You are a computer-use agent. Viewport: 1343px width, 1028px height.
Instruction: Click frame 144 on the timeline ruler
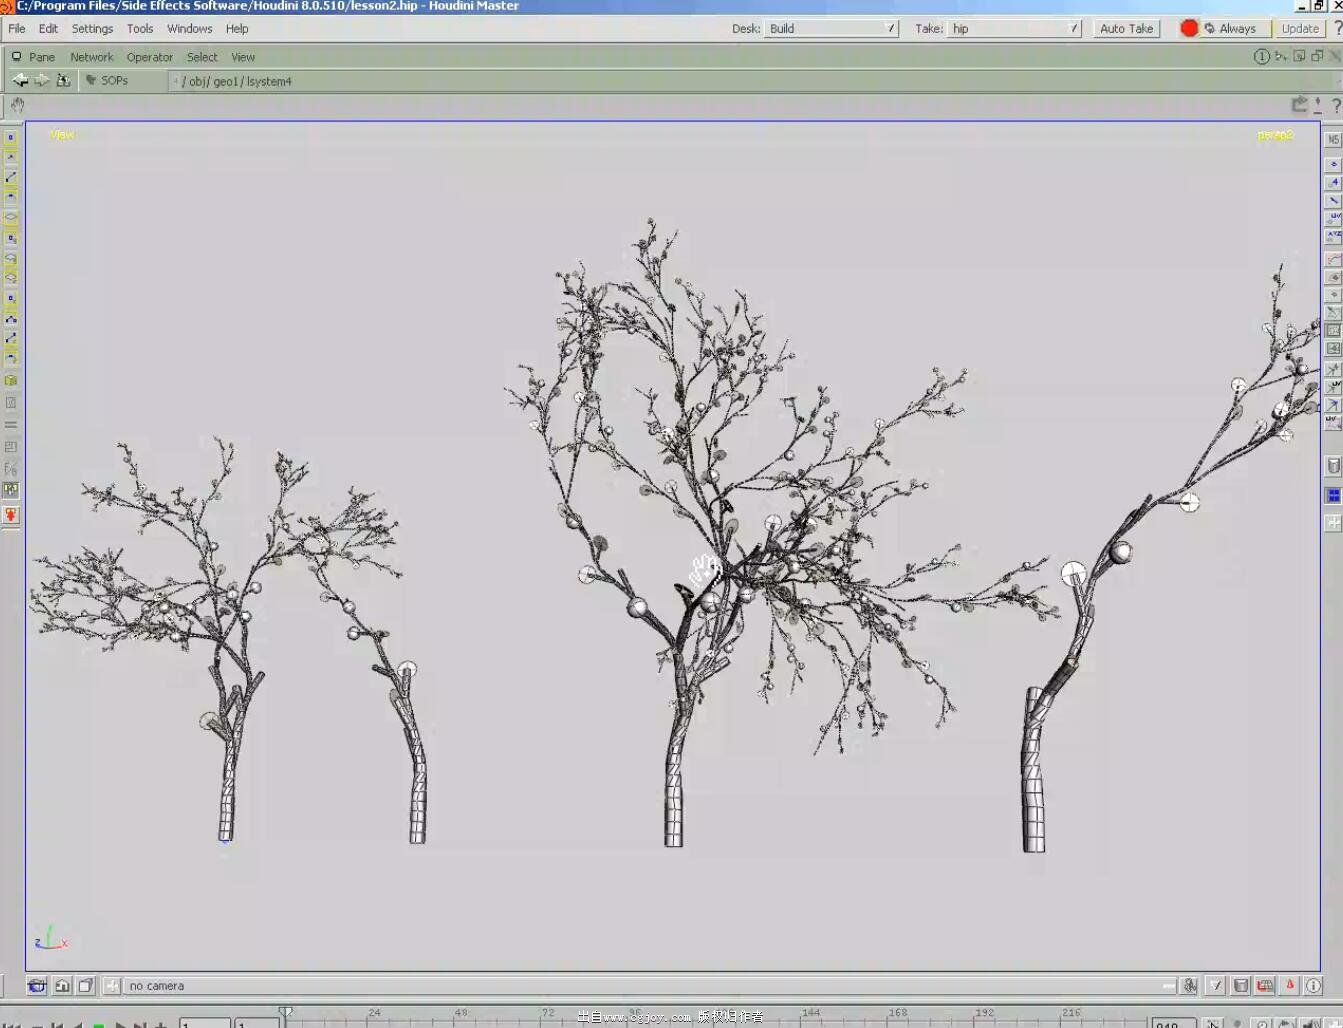[810, 1012]
